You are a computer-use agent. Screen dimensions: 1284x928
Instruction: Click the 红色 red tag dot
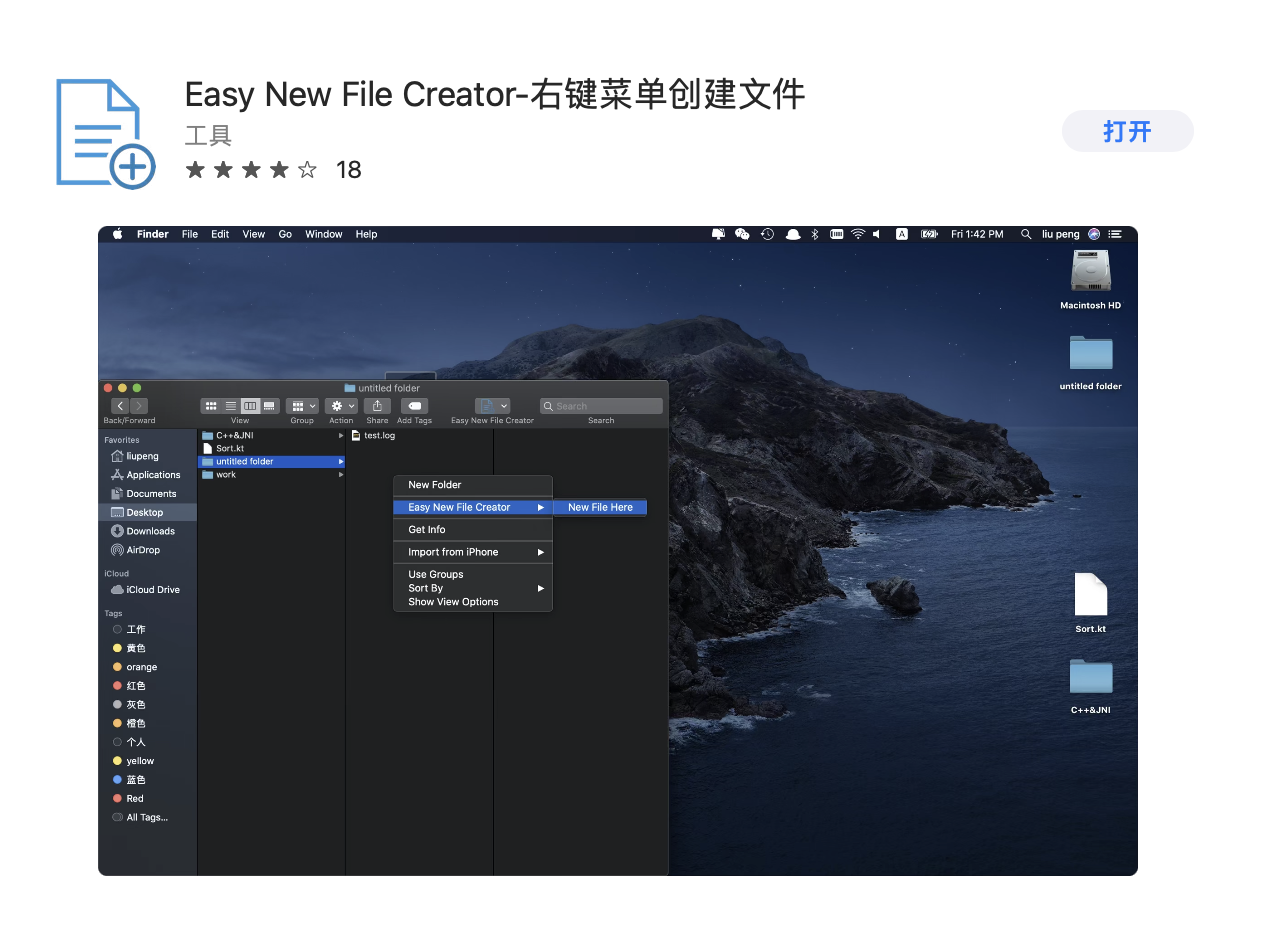[x=117, y=686]
